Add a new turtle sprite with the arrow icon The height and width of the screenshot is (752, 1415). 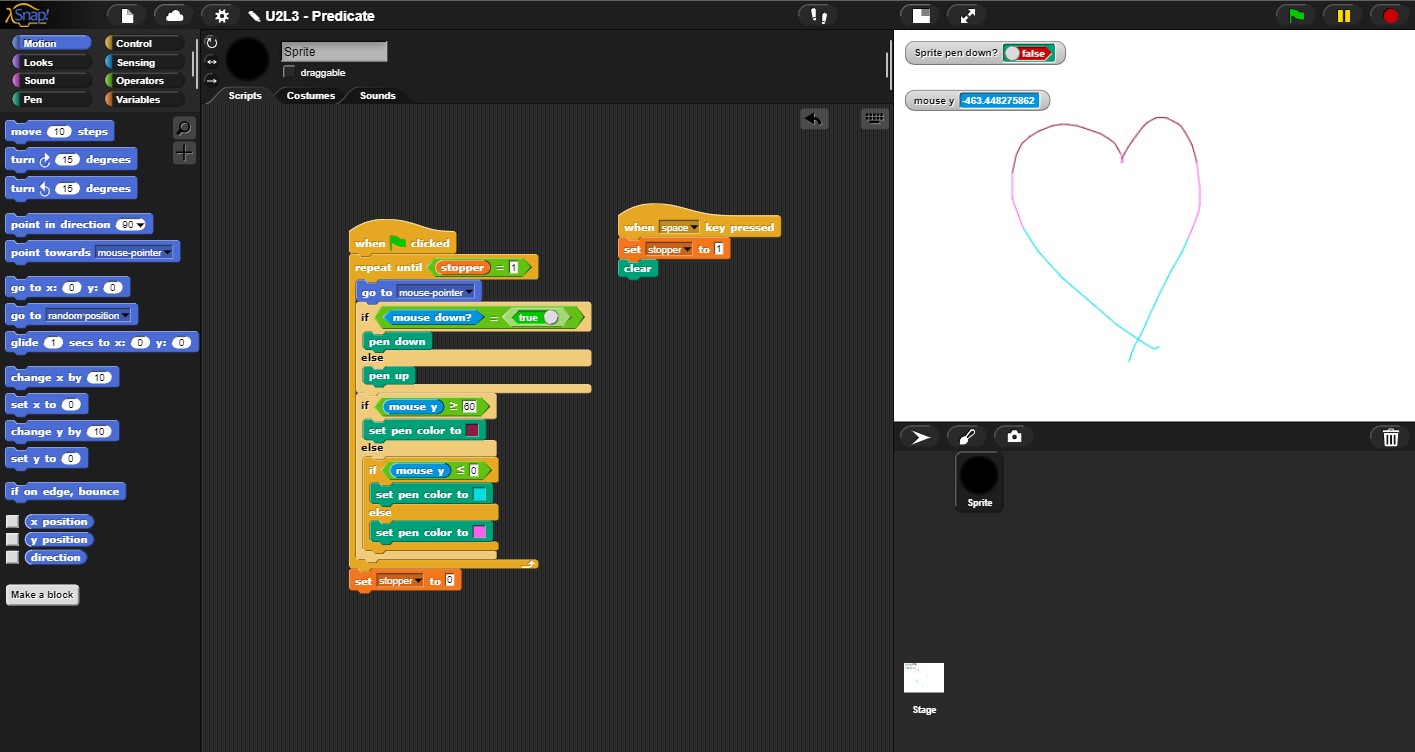coord(919,436)
